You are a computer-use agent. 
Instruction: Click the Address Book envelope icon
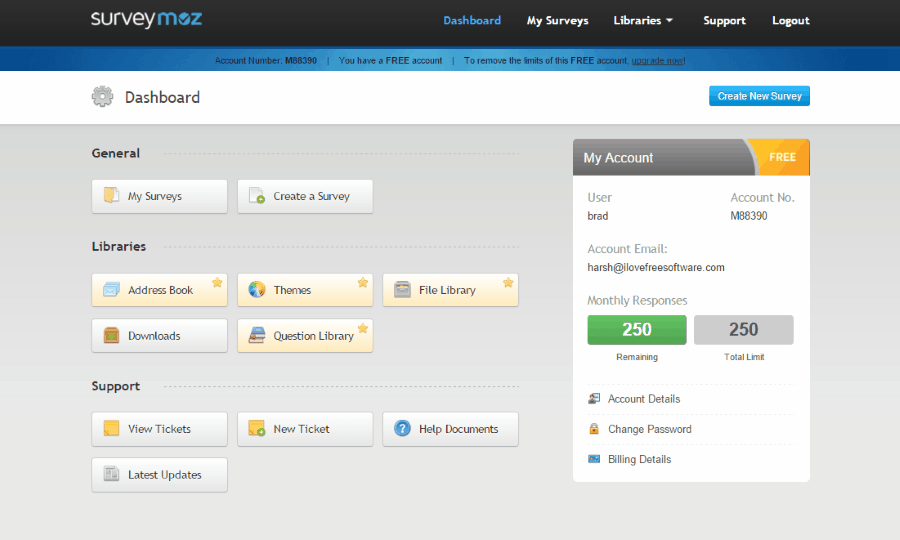click(111, 289)
